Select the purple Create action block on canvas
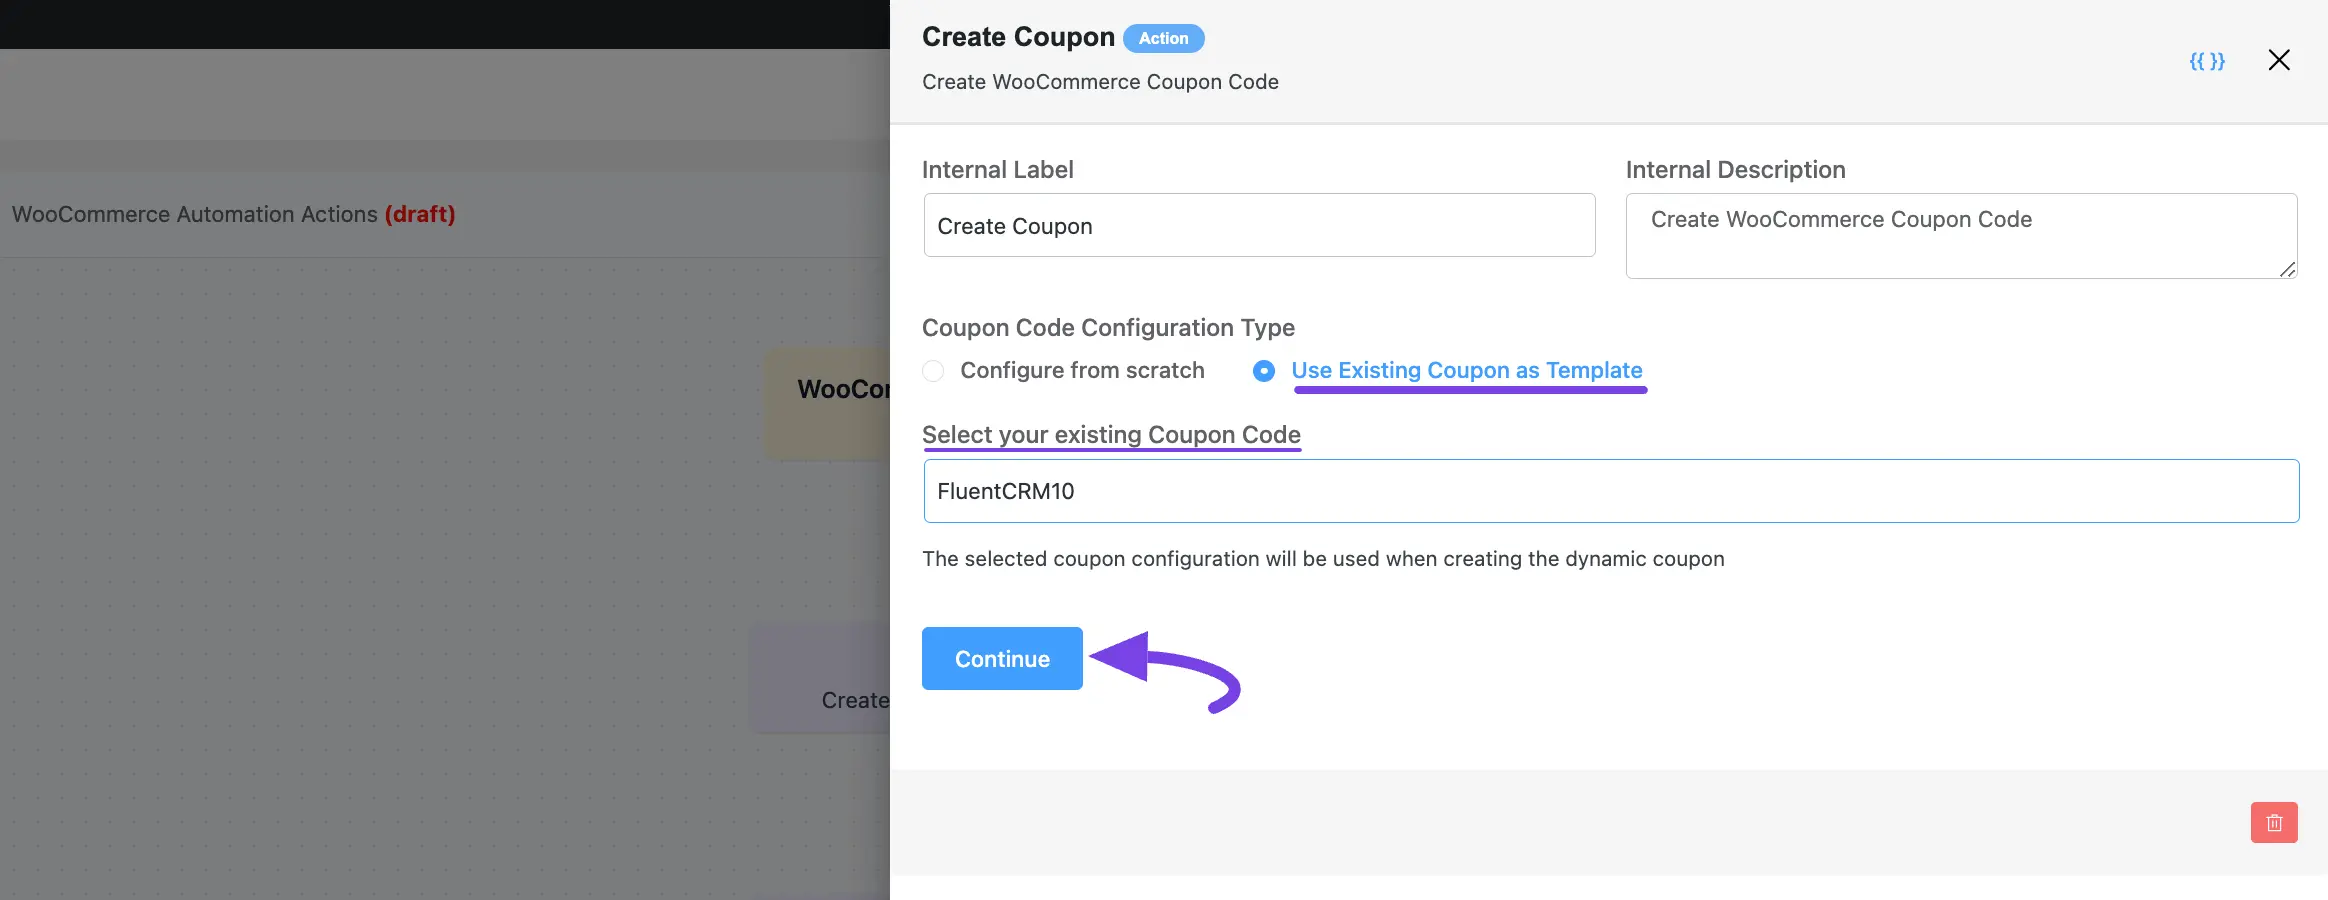2328x900 pixels. [820, 678]
